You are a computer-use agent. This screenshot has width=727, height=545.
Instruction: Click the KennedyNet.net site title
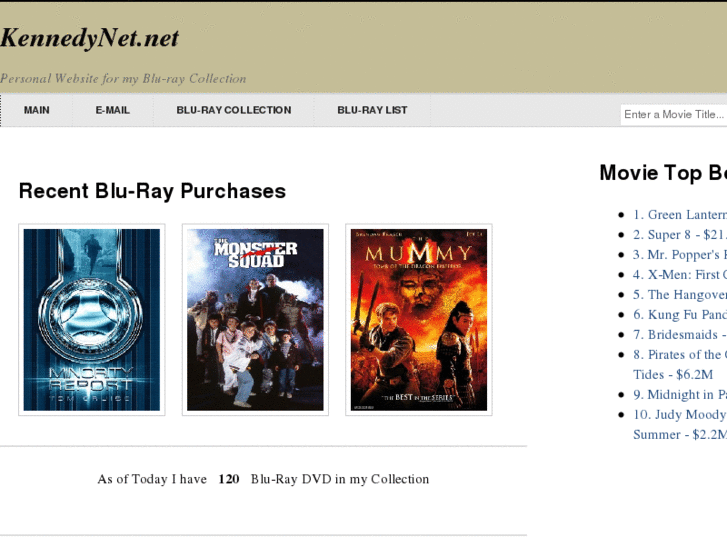[x=89, y=38]
